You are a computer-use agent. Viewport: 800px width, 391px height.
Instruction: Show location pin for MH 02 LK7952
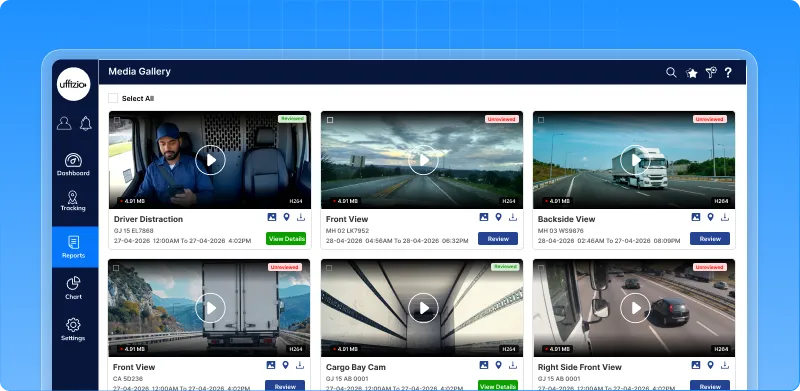coord(498,217)
